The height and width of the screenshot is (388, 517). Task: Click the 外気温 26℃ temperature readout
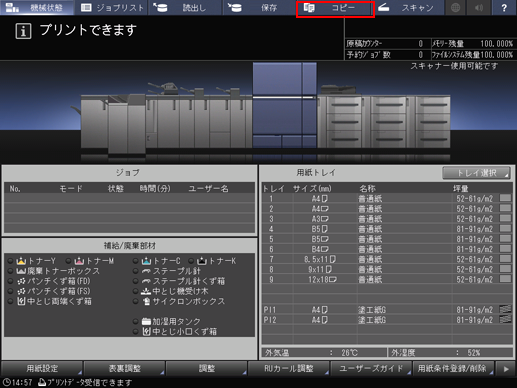click(x=325, y=353)
